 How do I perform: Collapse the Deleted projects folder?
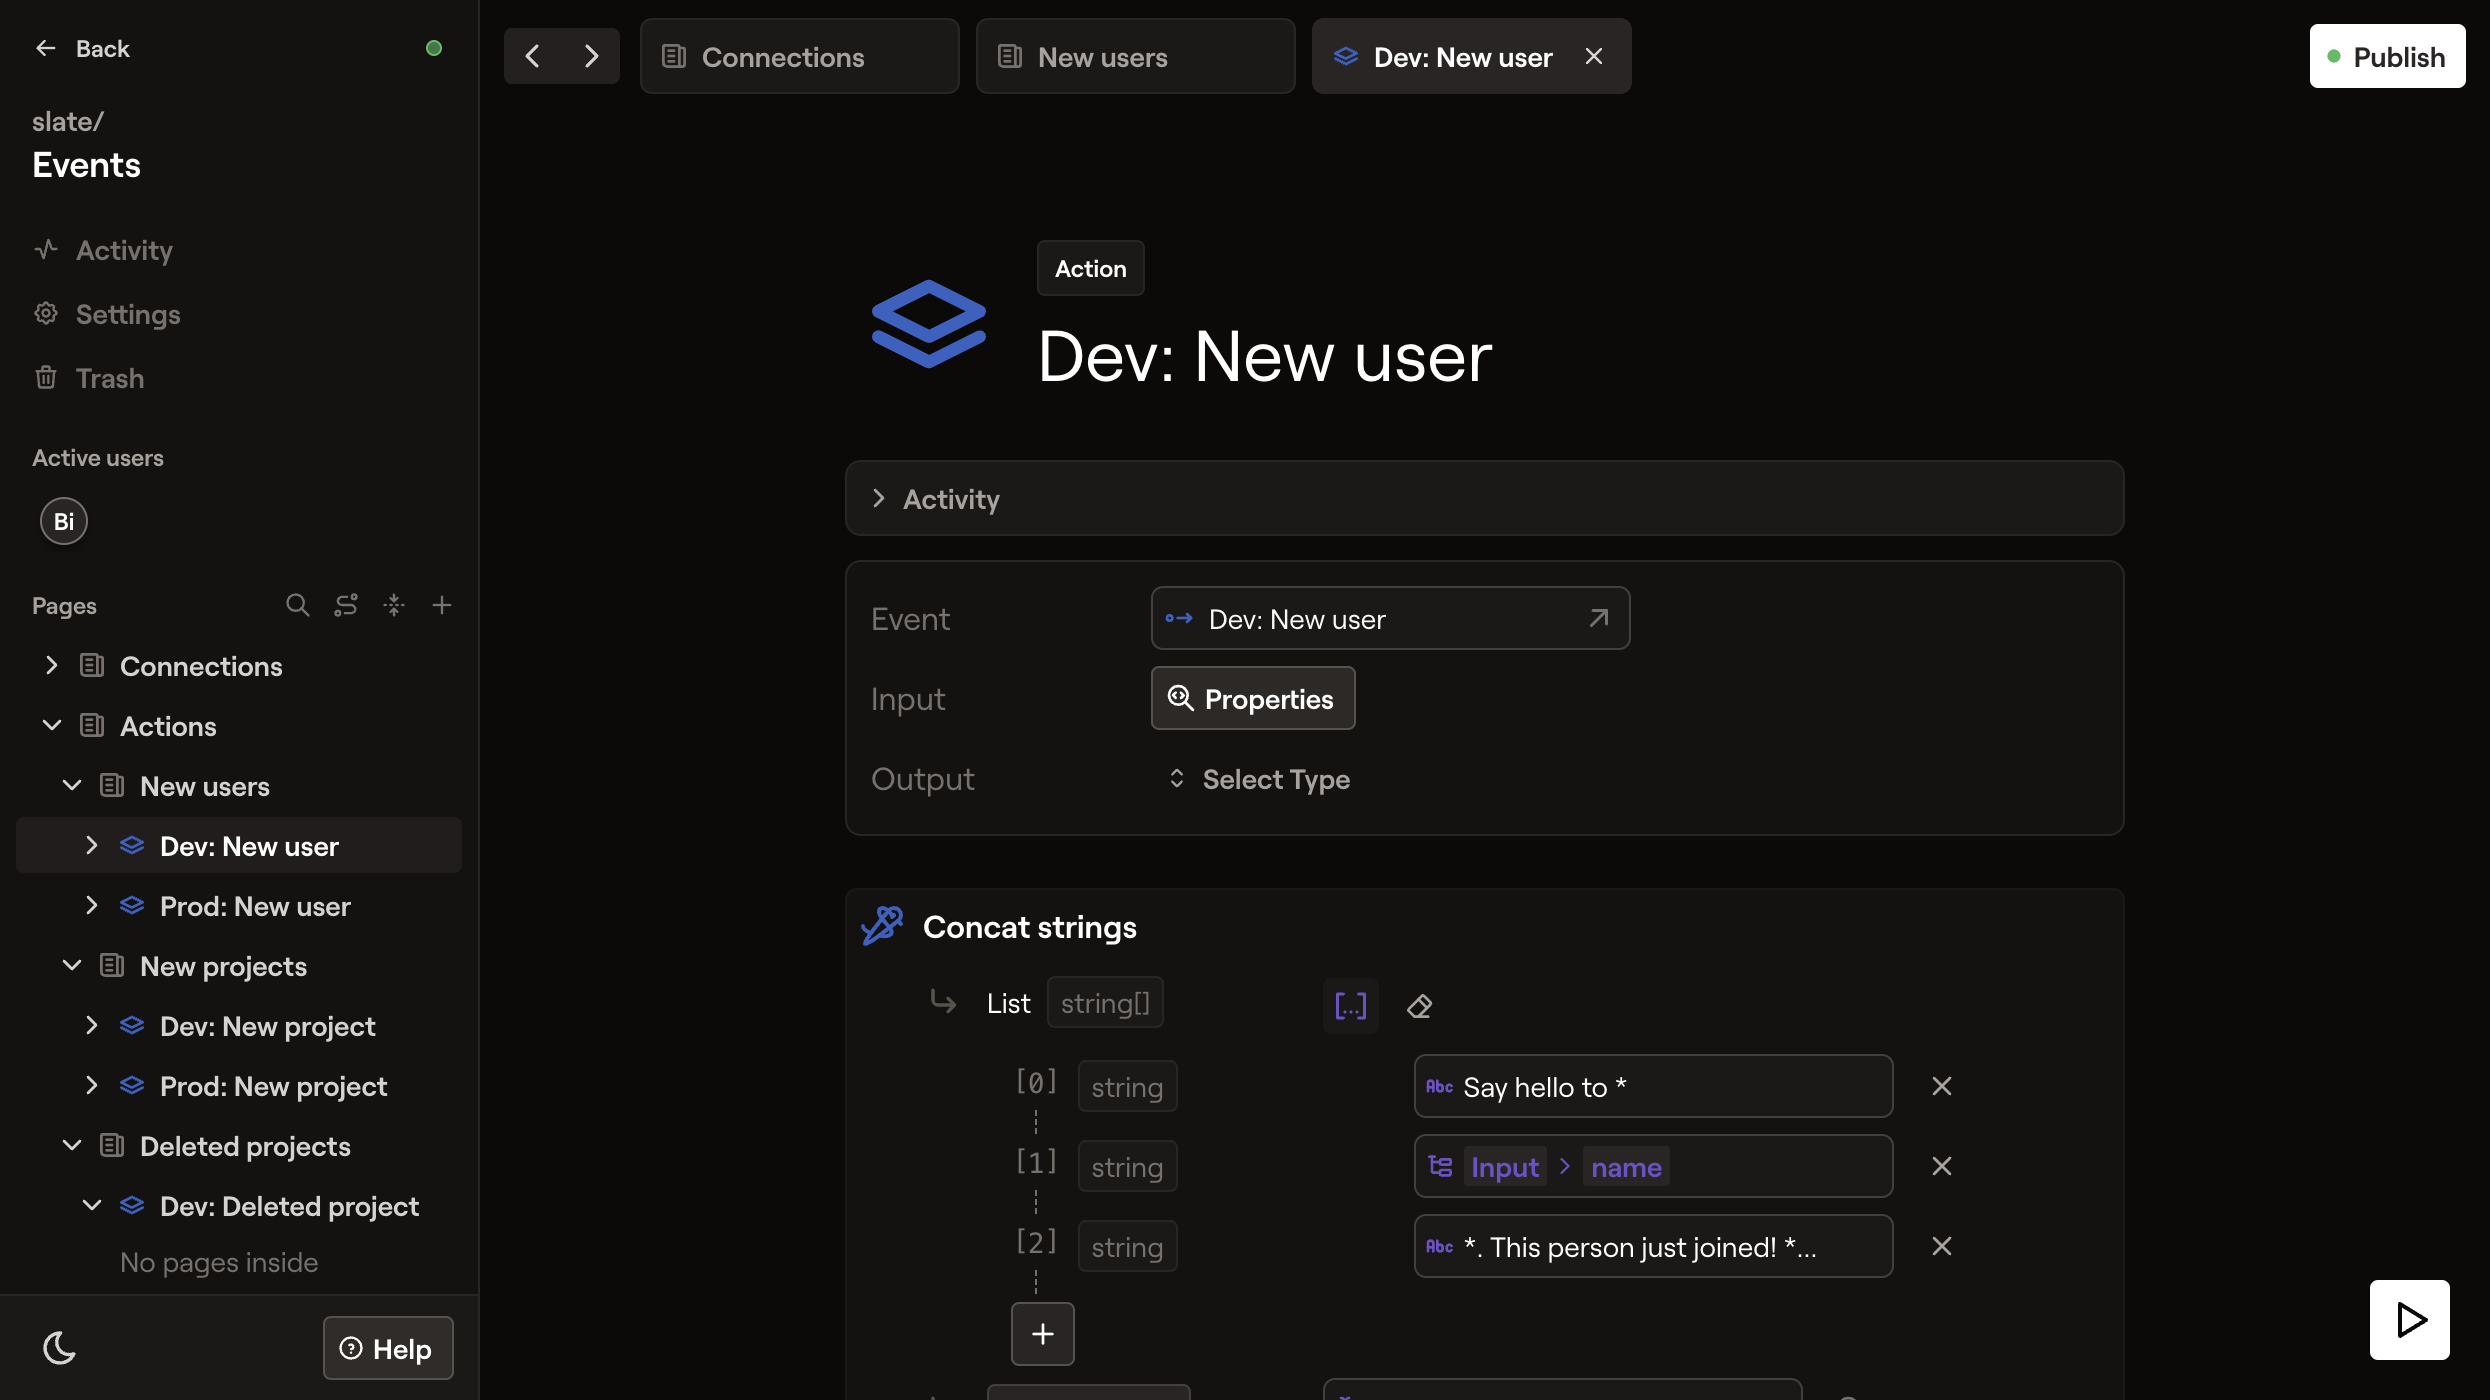(x=72, y=1146)
